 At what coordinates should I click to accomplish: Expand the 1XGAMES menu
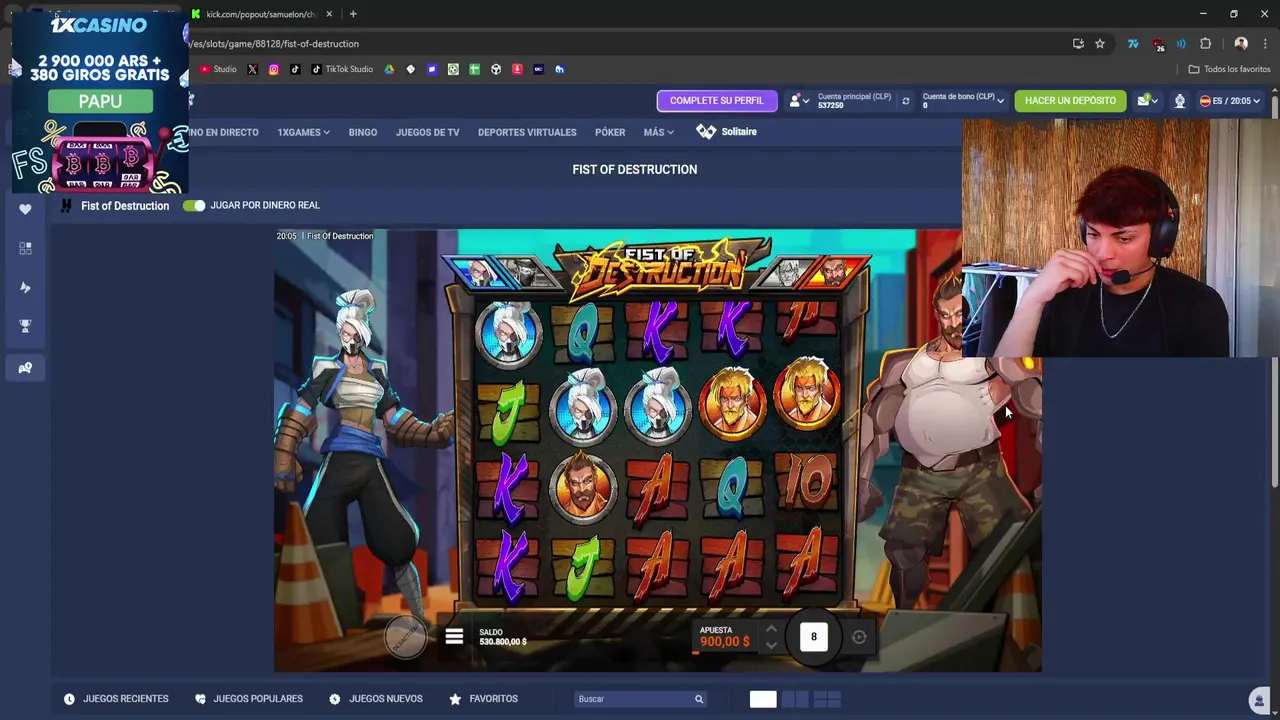(303, 132)
